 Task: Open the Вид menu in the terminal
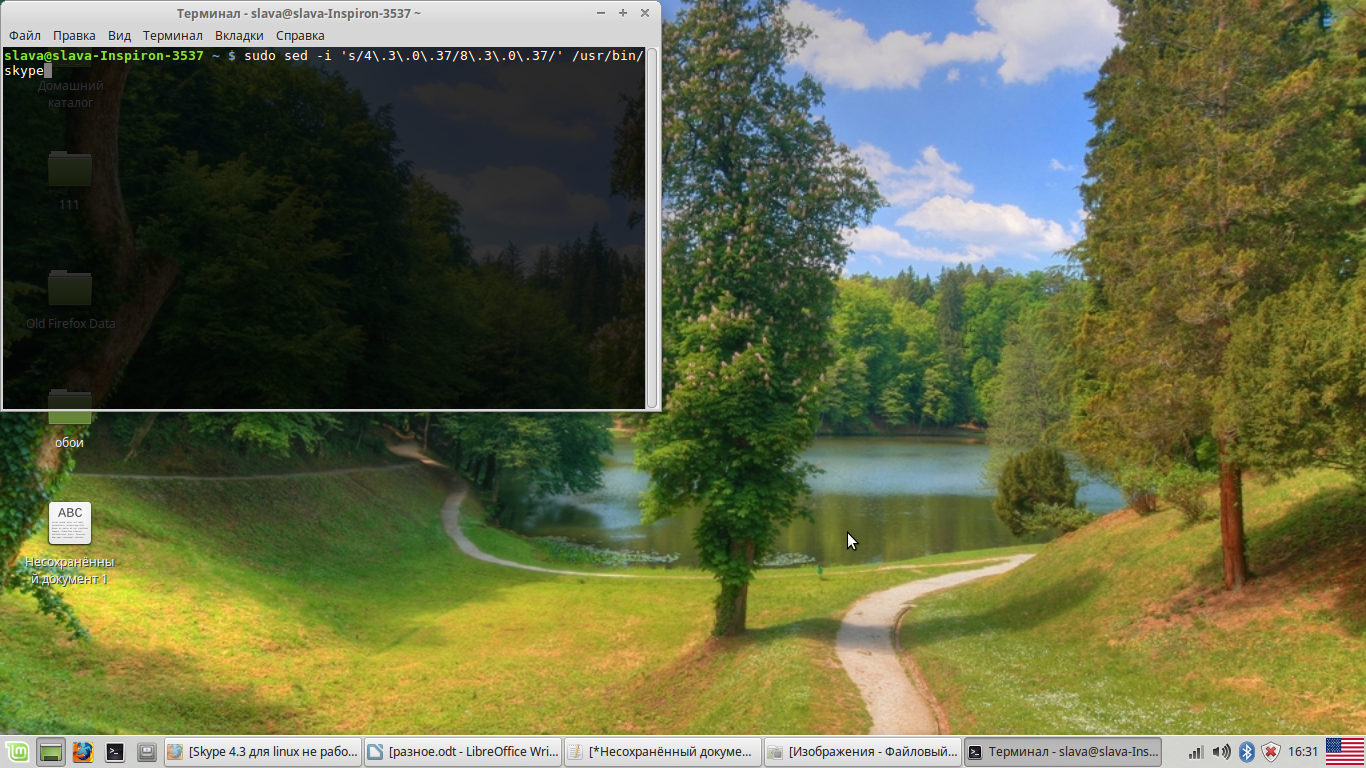point(119,35)
